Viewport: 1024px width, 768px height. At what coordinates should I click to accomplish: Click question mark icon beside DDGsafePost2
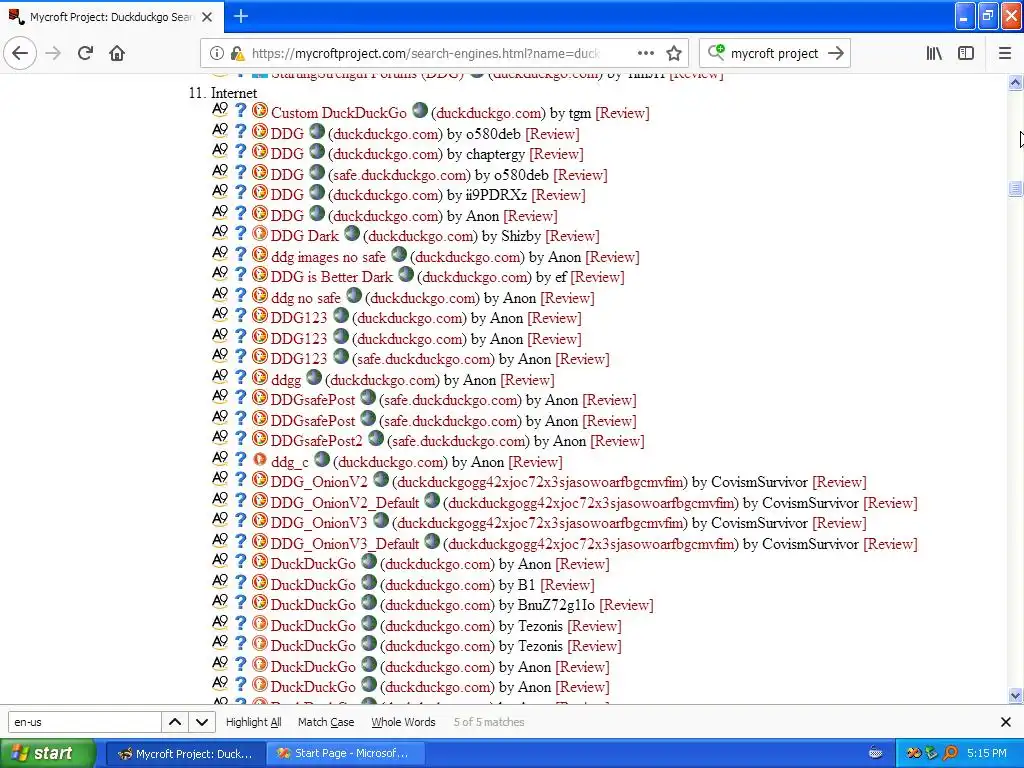(240, 440)
